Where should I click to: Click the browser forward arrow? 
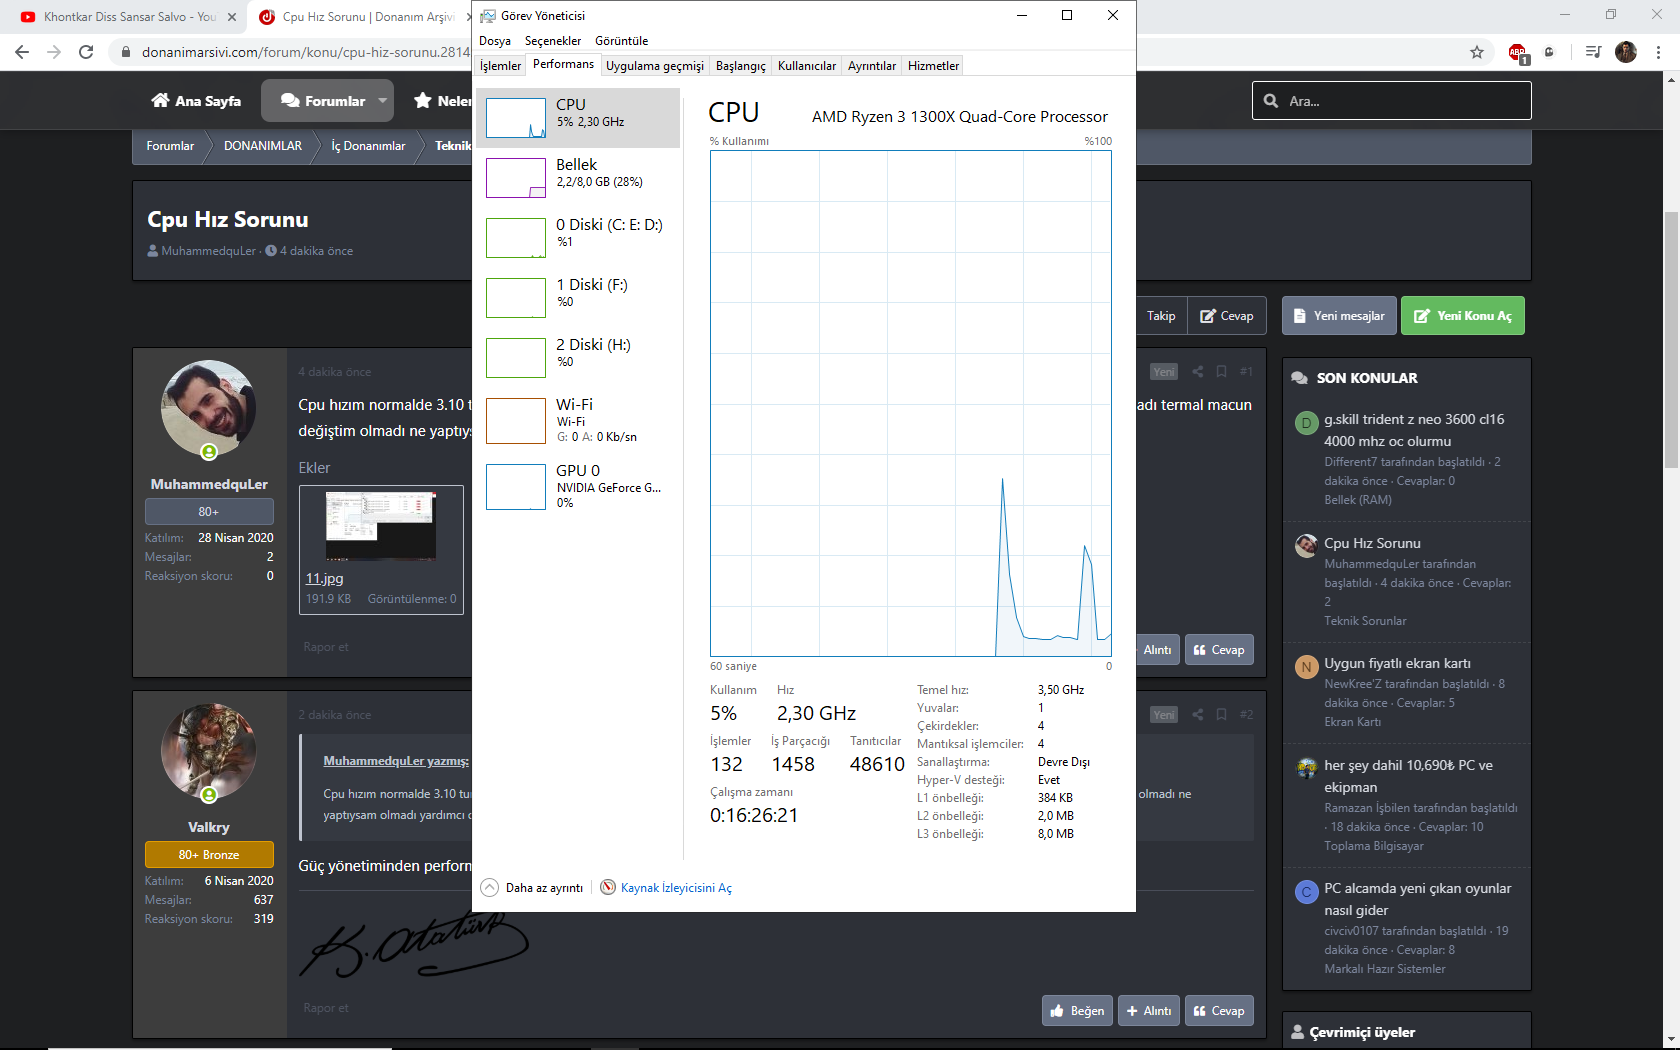(54, 52)
